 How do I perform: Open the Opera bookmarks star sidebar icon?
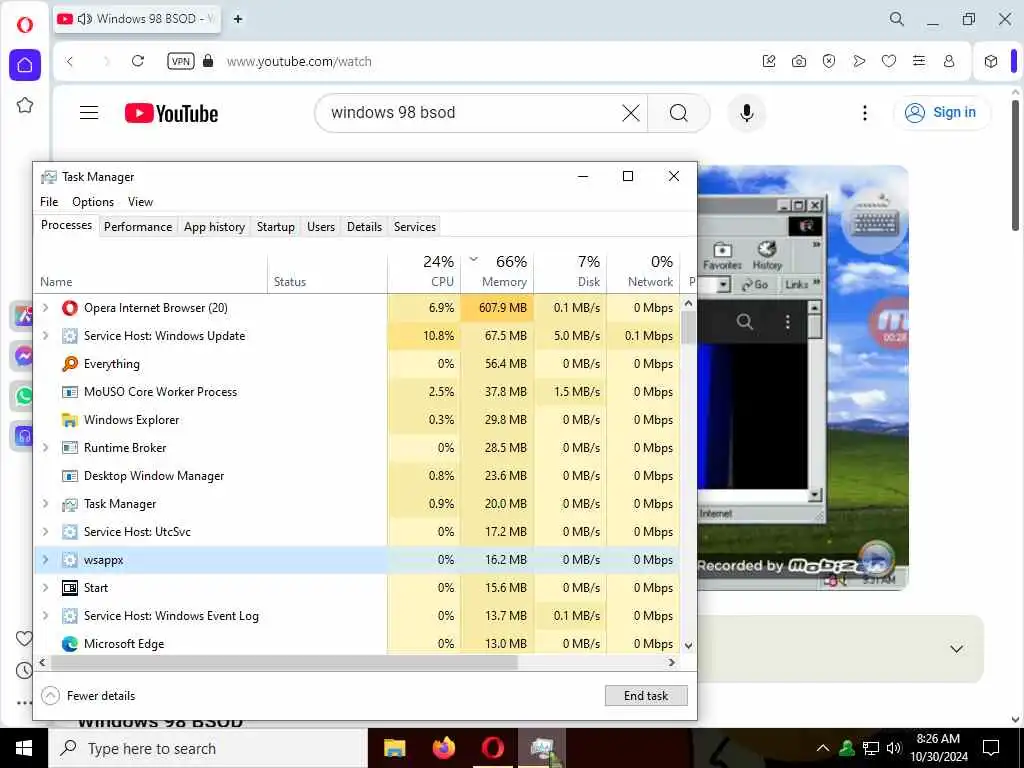(25, 105)
